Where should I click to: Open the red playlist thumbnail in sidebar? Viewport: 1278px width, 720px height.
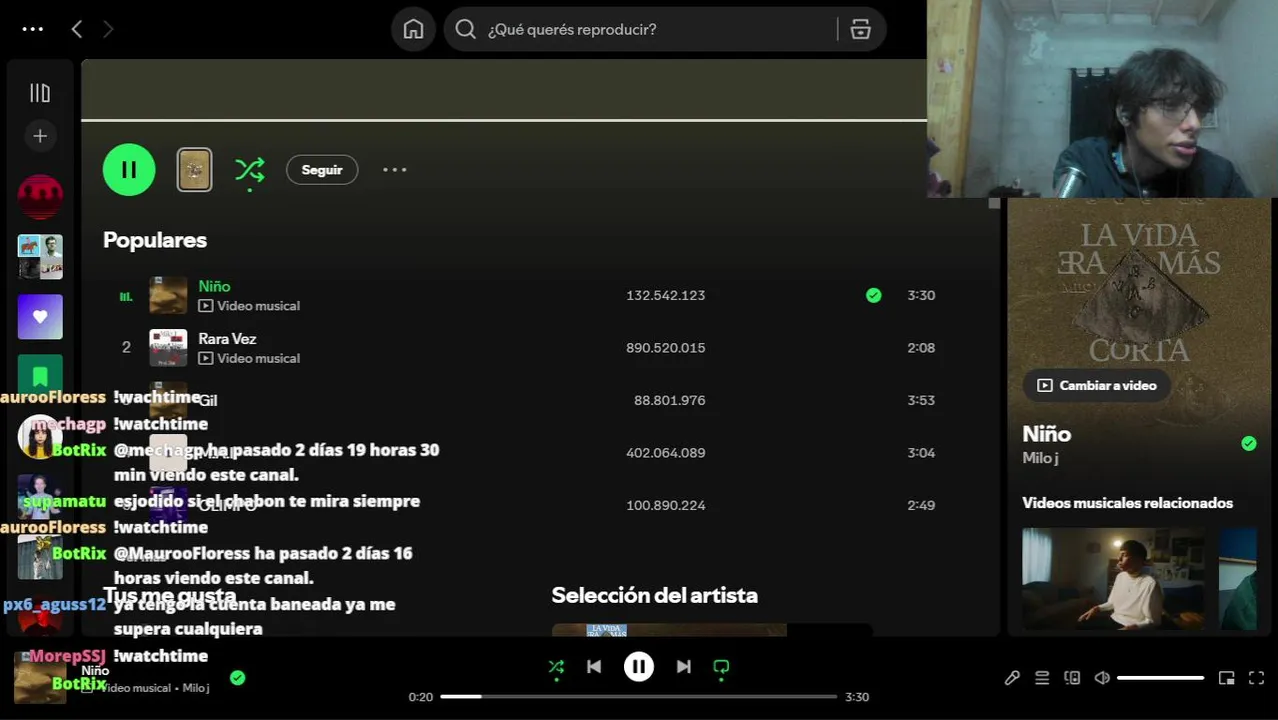(x=40, y=197)
